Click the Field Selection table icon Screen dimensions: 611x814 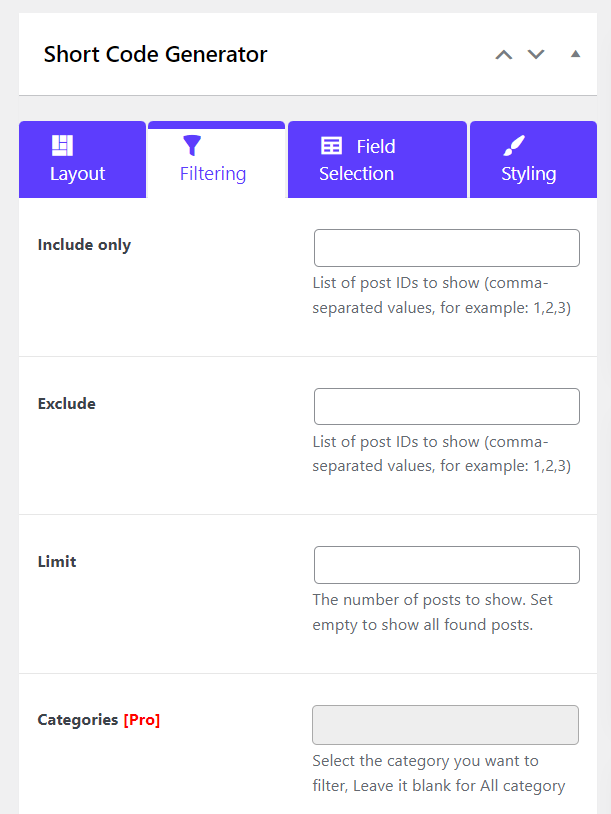click(331, 146)
